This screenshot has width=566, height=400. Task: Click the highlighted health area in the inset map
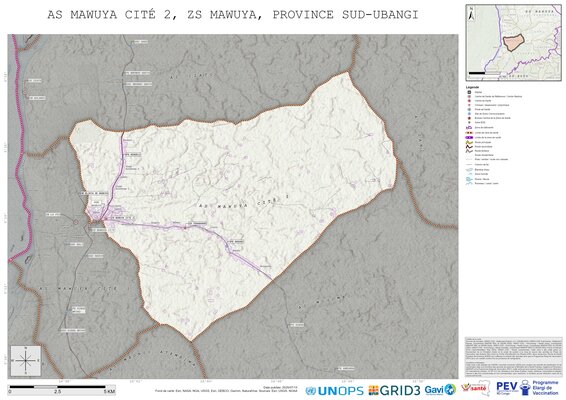pos(513,43)
